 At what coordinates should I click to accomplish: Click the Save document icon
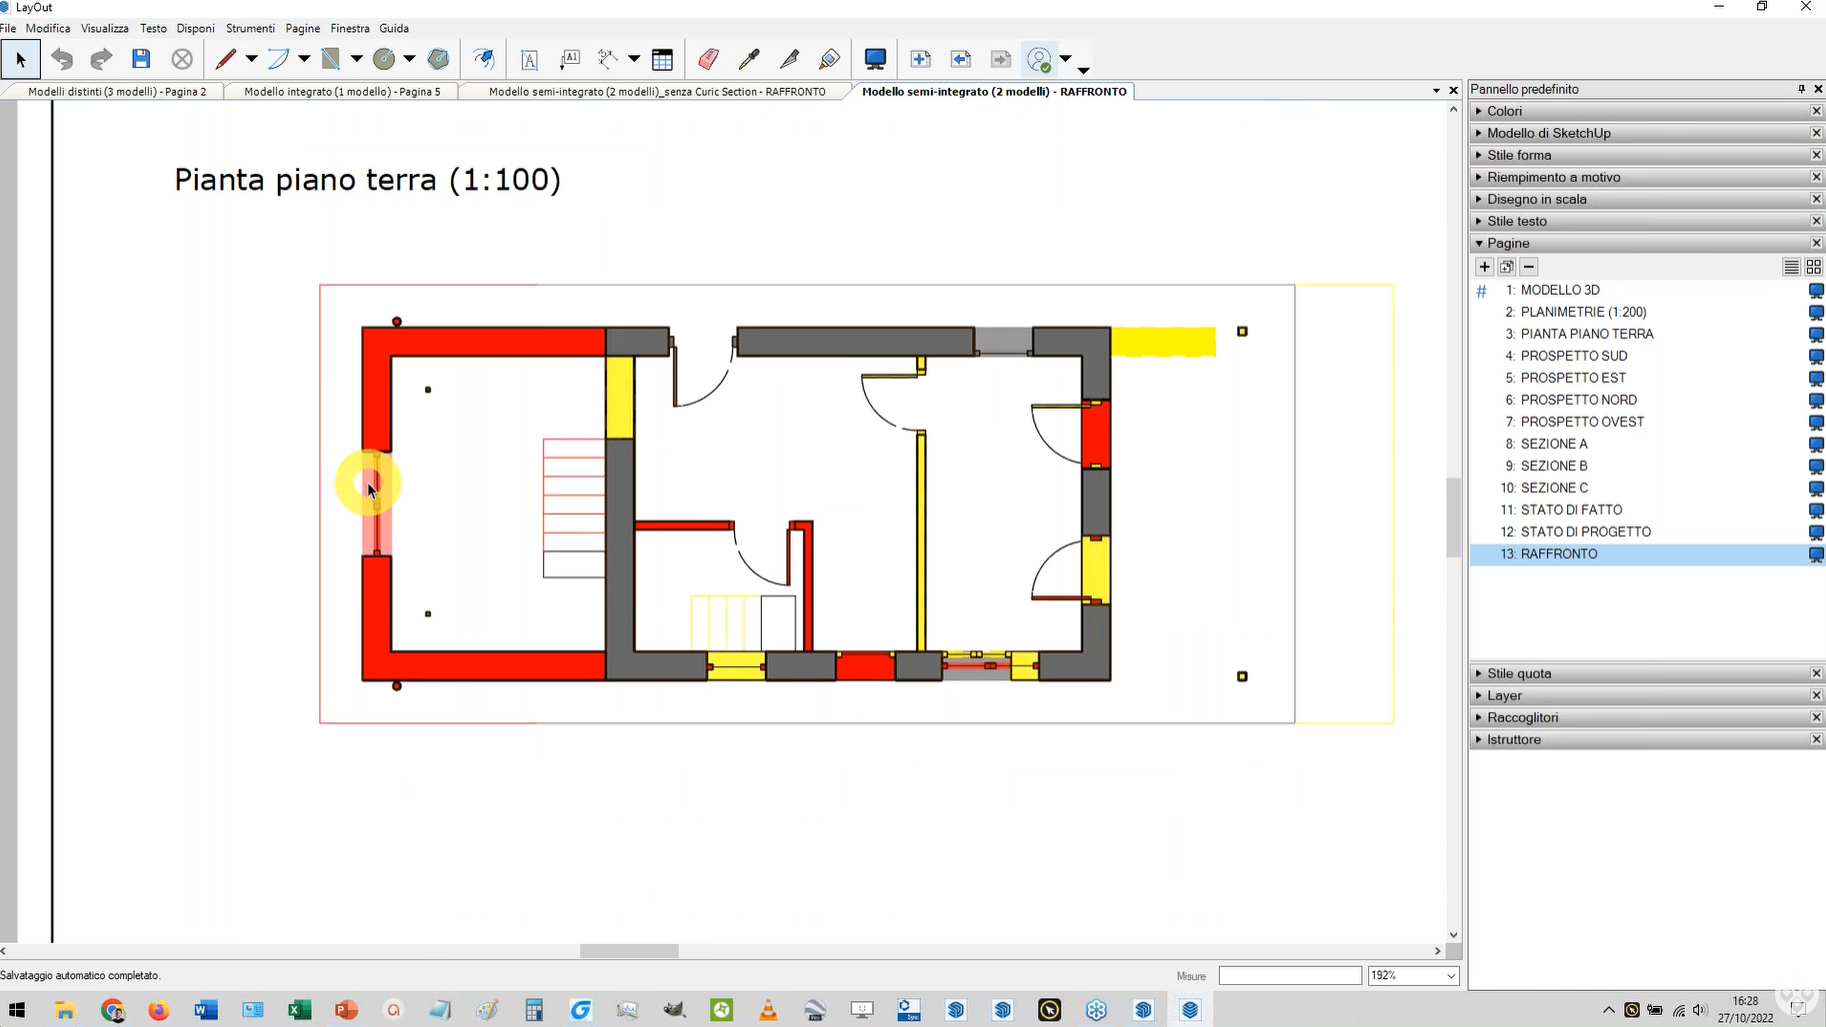(x=141, y=60)
